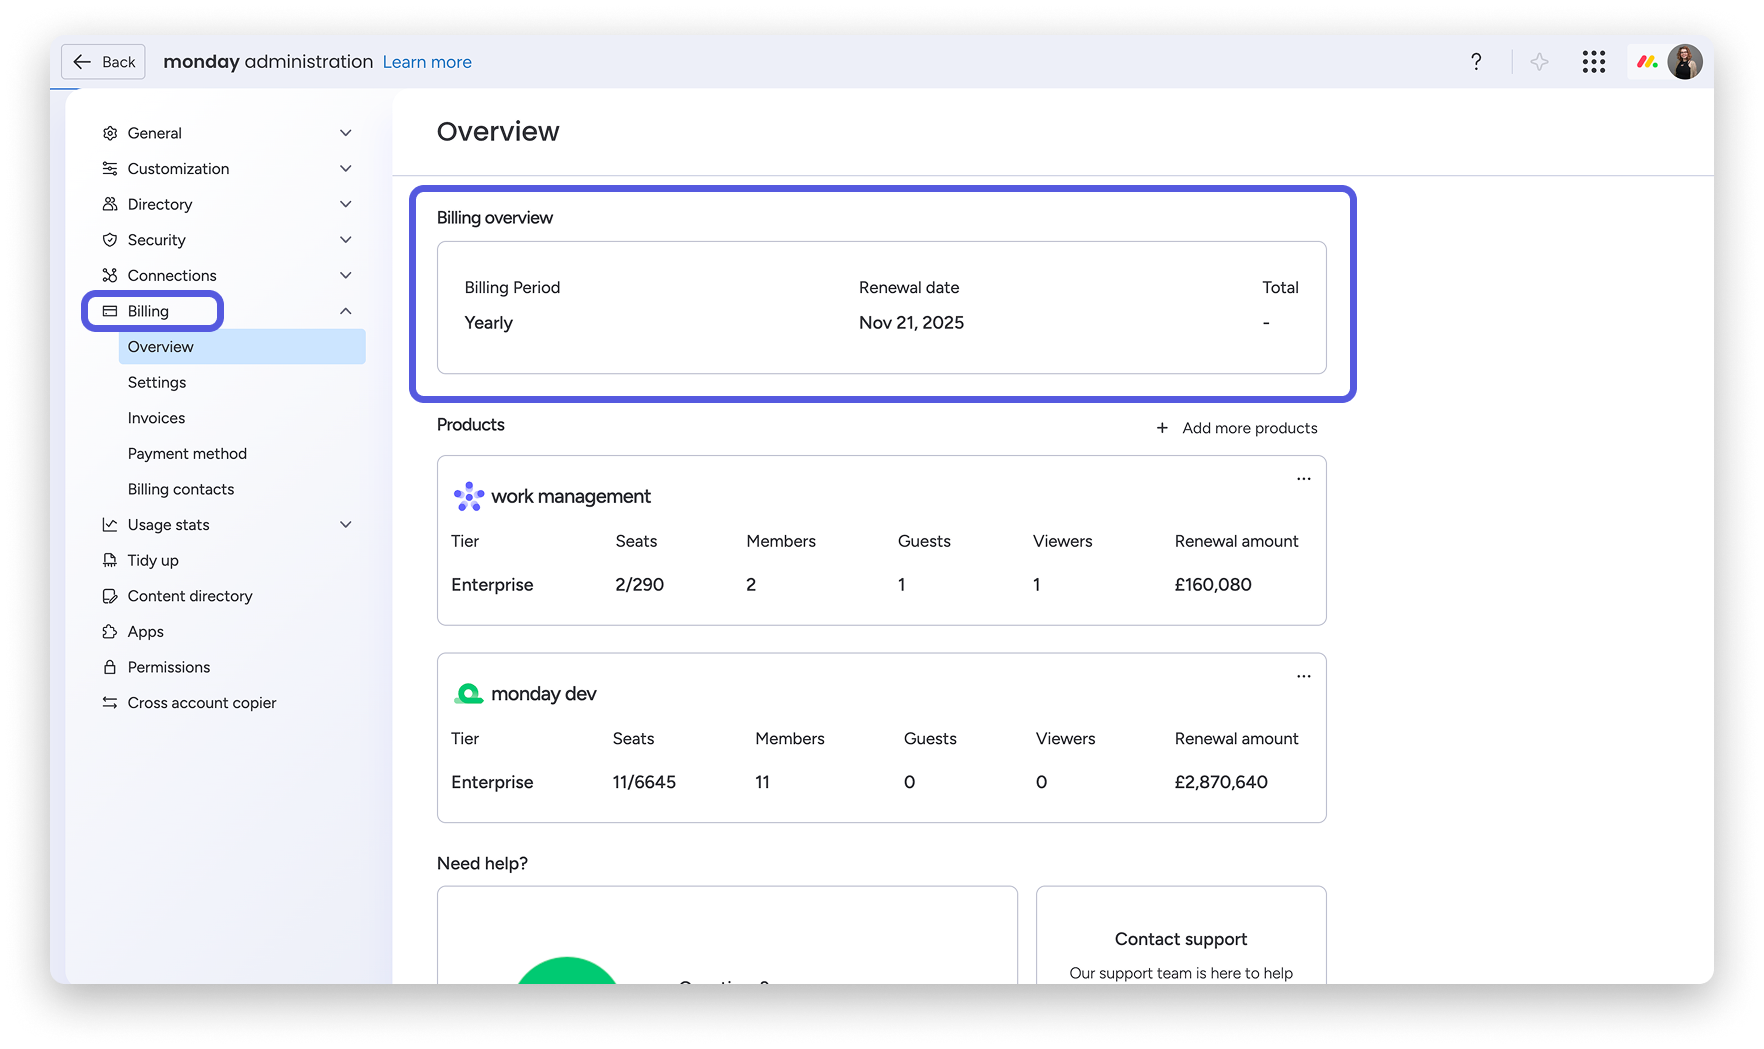Viewport: 1764px width, 1049px height.
Task: Click the Connections icon in sidebar
Action: [x=110, y=275]
